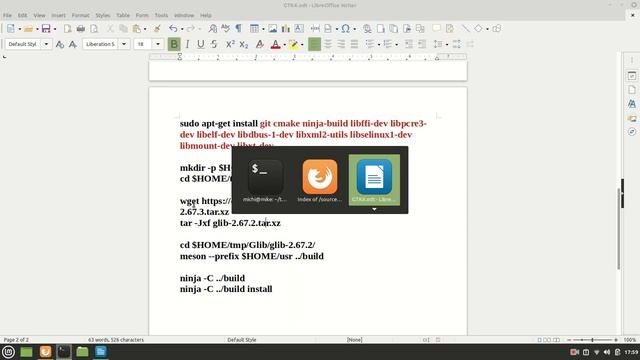
Task: Create a new document with toolbar icon
Action: pyautogui.click(x=11, y=29)
